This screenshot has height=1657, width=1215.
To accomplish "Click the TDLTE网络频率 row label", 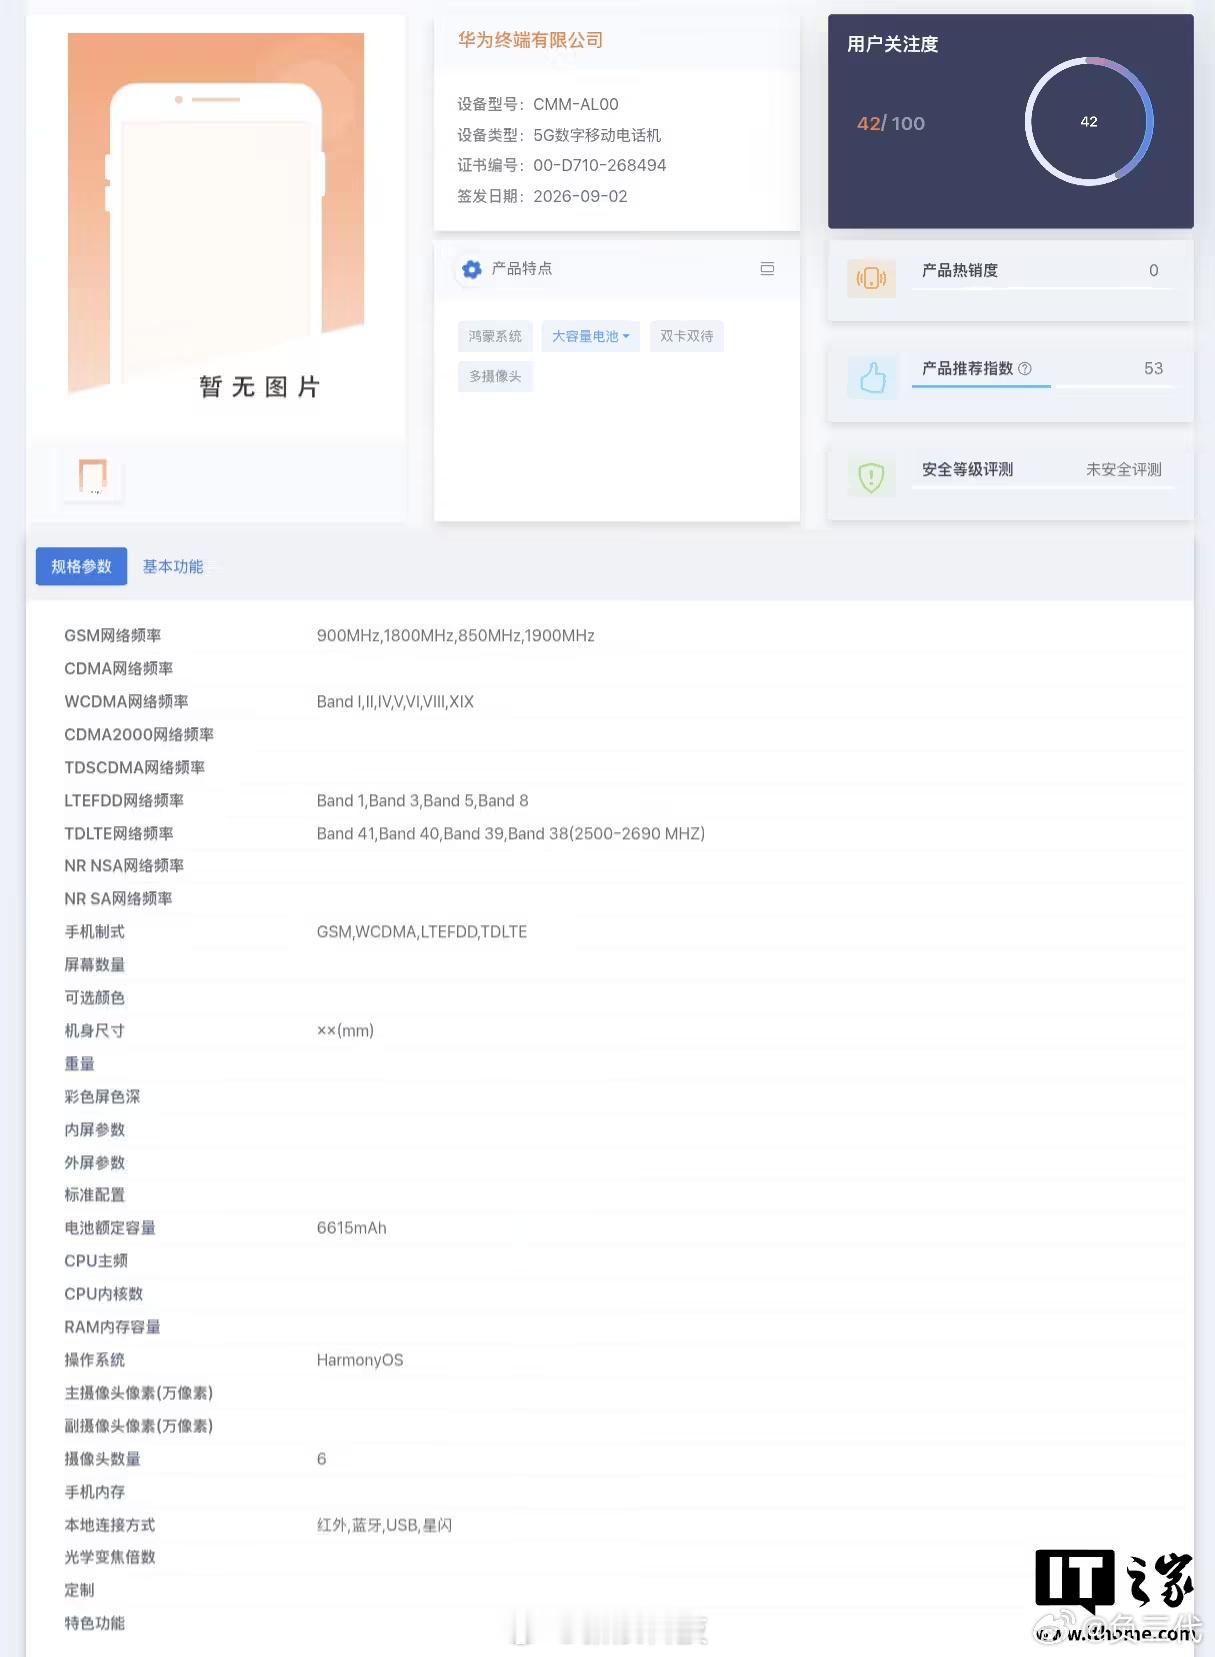I will click(x=118, y=833).
